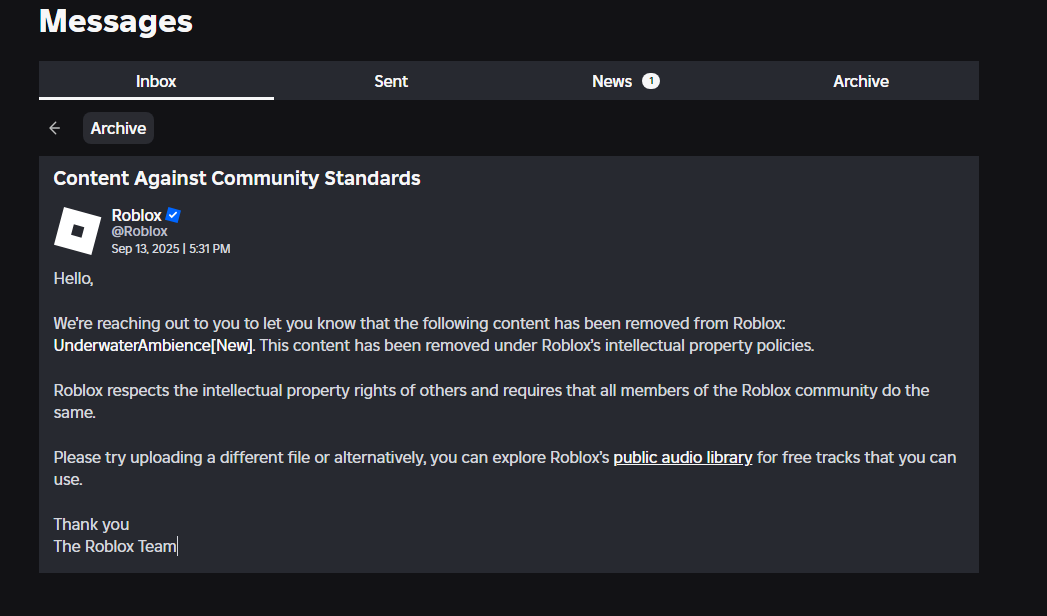Open the Sent tab

[391, 81]
